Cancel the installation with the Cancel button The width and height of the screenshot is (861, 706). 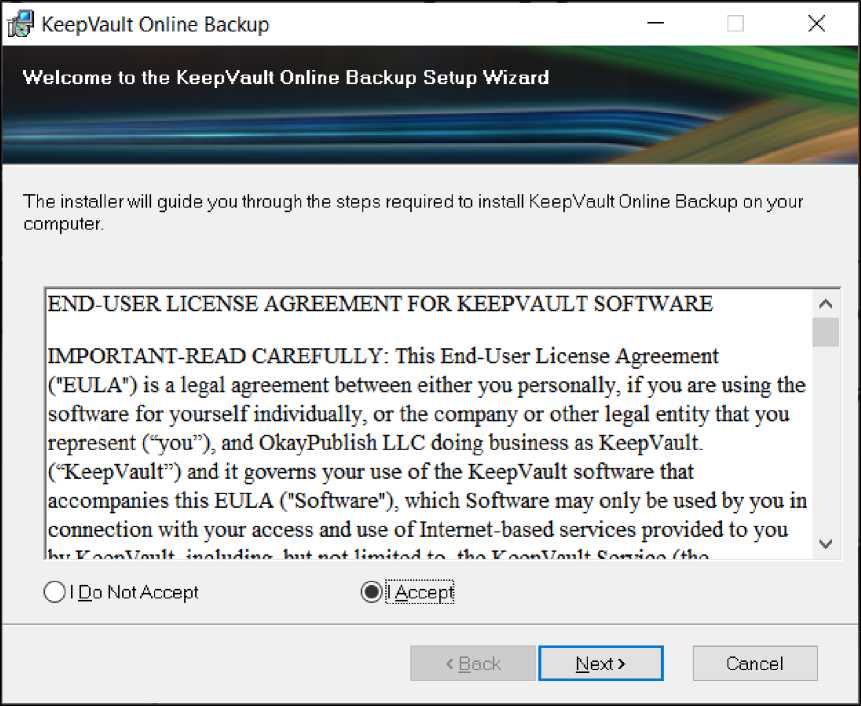(x=755, y=664)
